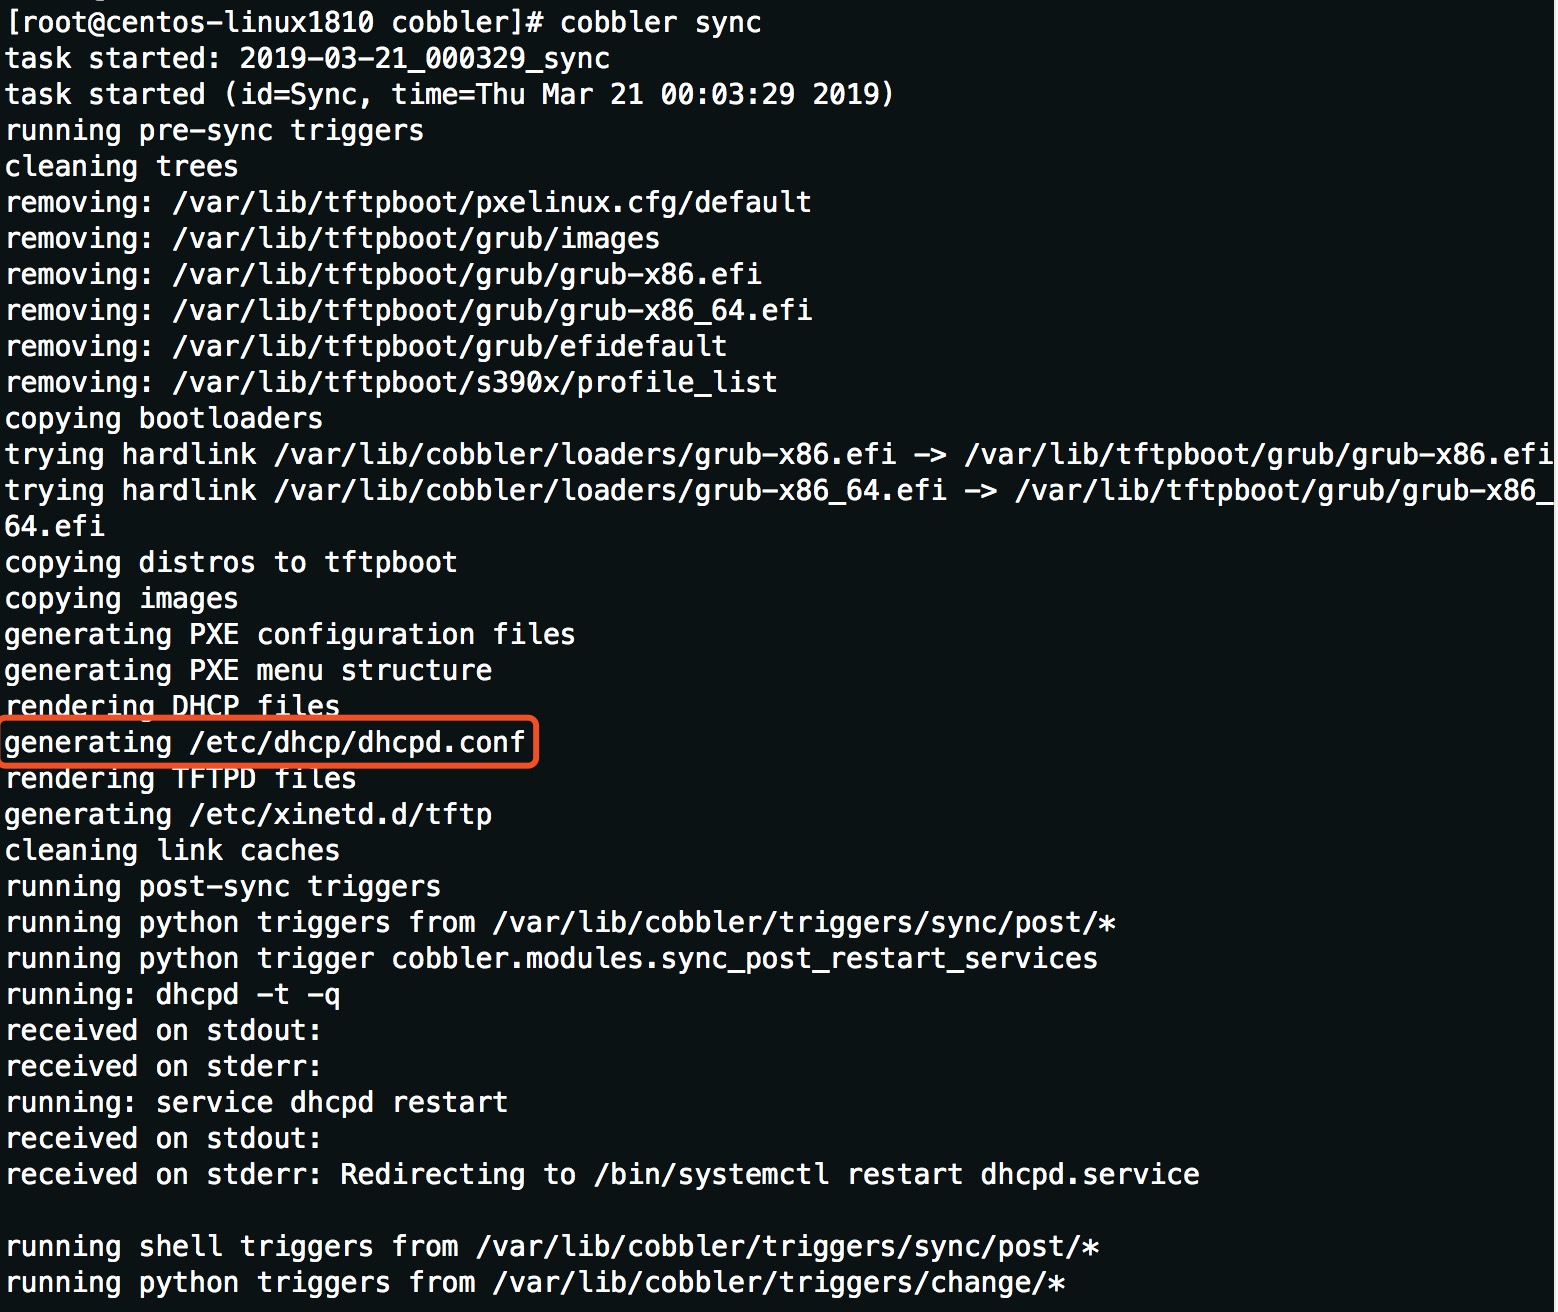
Task: Click the "cobbler sync" command at the prompt
Action: tap(660, 22)
